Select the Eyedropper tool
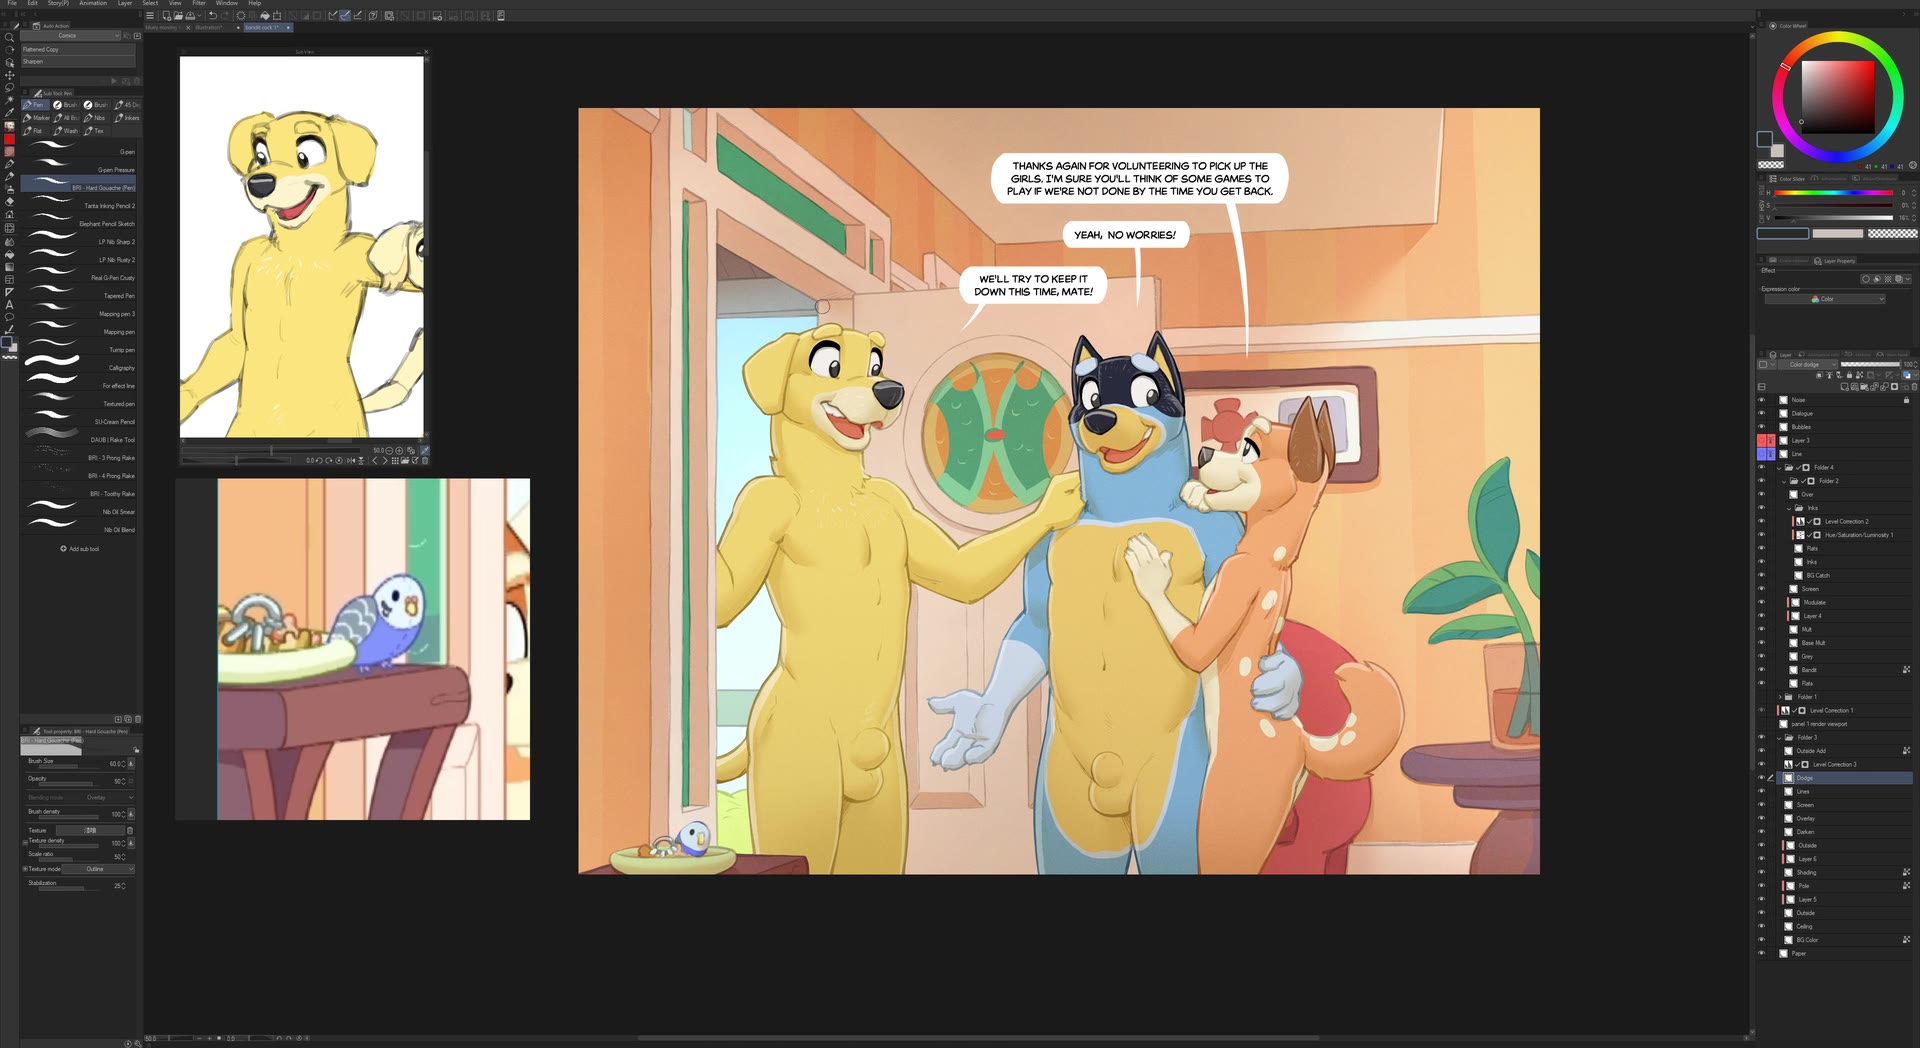Image resolution: width=1920 pixels, height=1048 pixels. tap(9, 112)
